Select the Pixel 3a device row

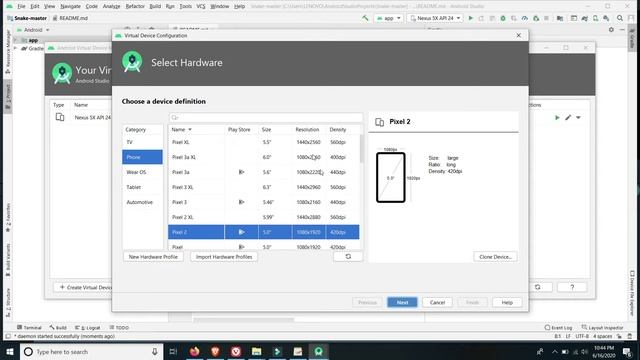[264, 172]
